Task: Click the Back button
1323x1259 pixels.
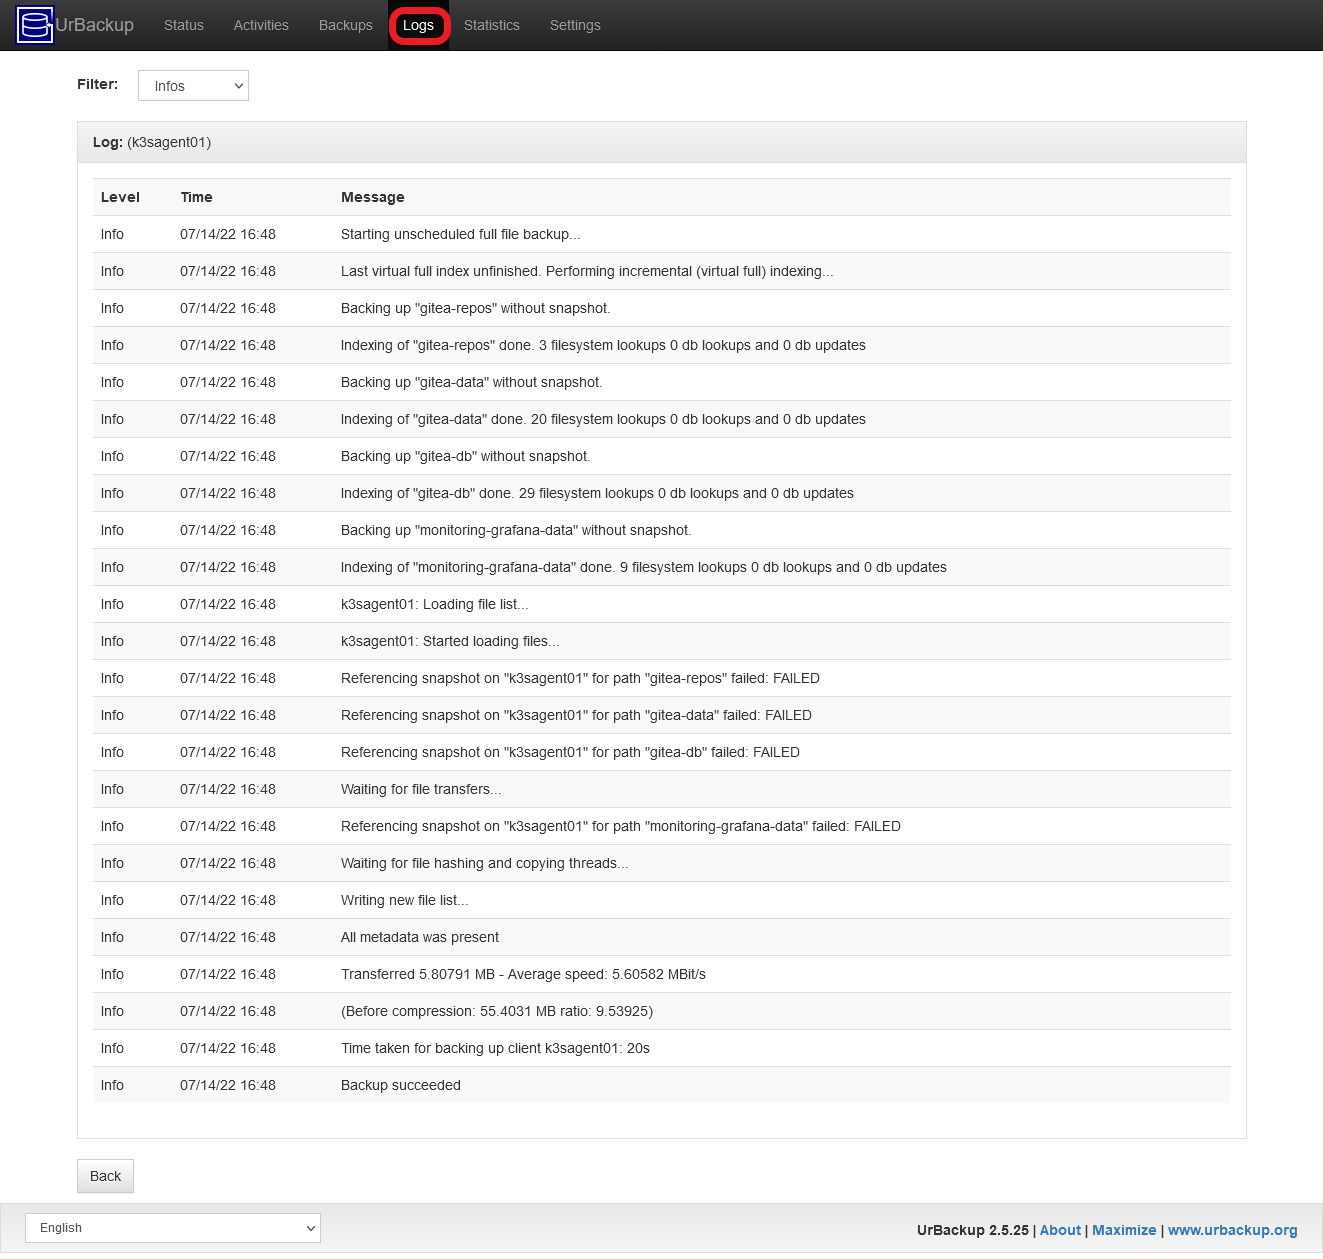Action: point(105,1176)
